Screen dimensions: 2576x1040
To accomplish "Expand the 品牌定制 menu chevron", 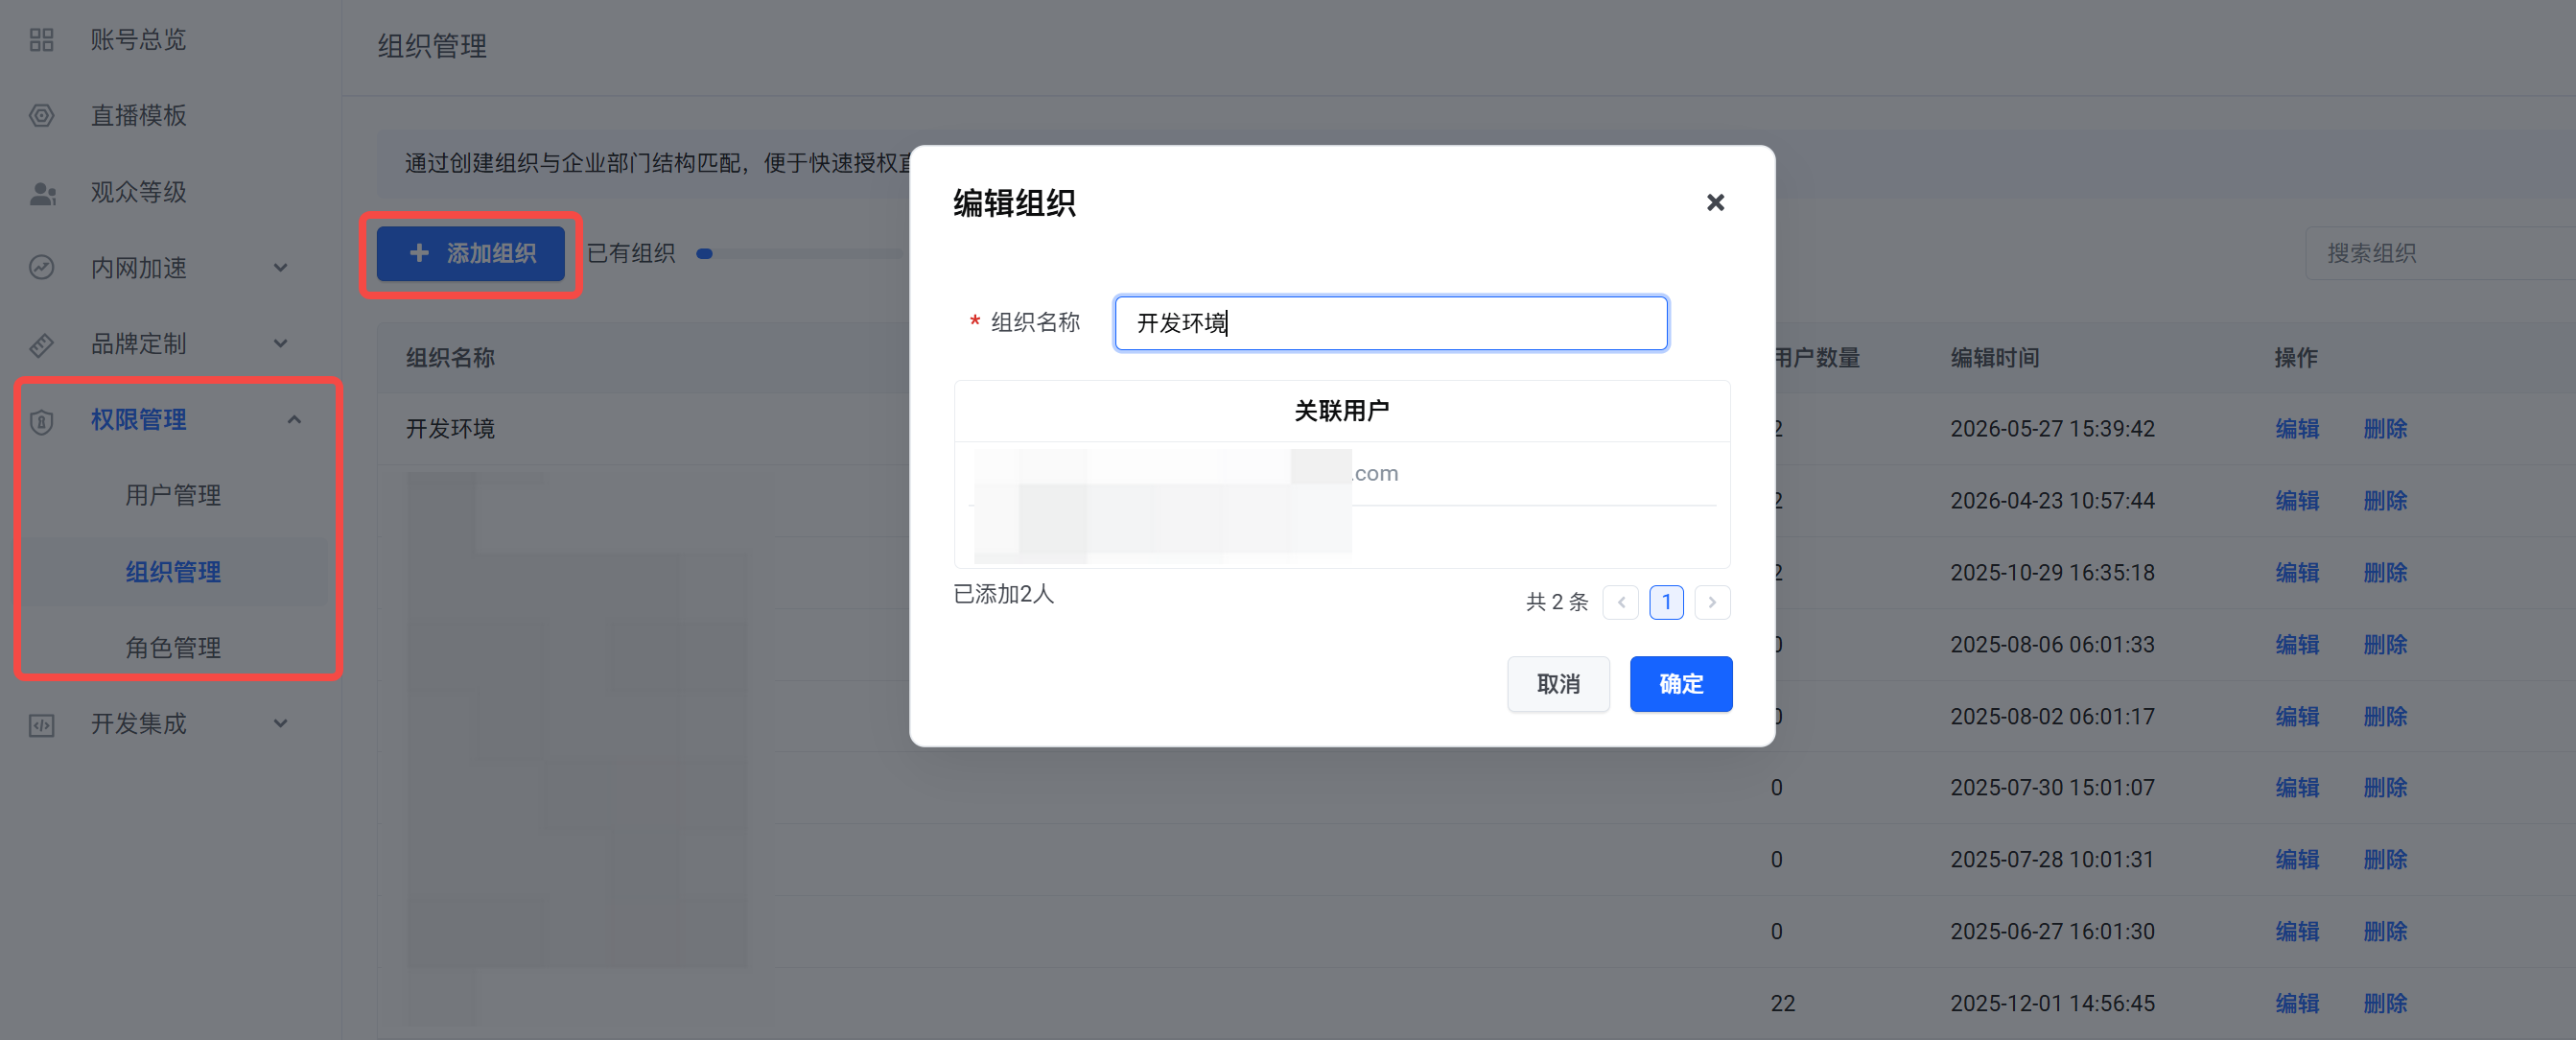I will pyautogui.click(x=281, y=344).
